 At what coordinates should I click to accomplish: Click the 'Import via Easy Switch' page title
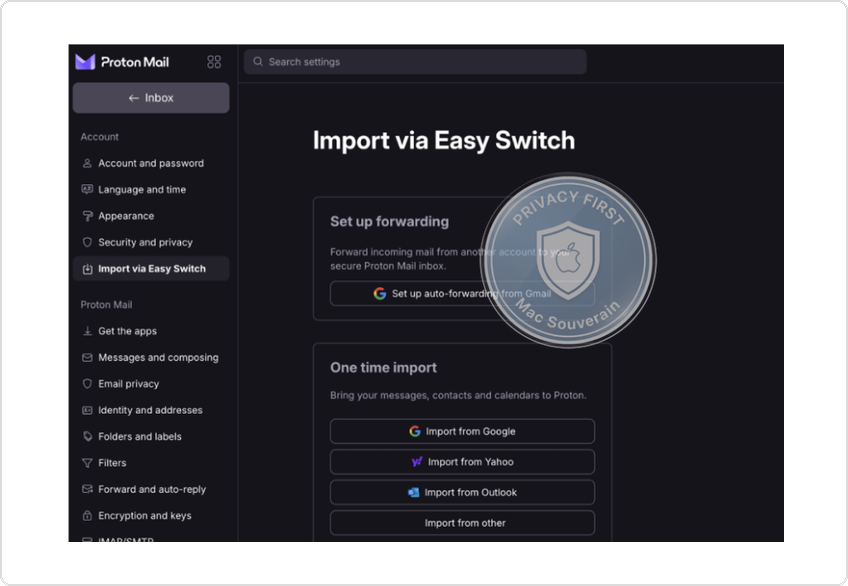point(443,141)
